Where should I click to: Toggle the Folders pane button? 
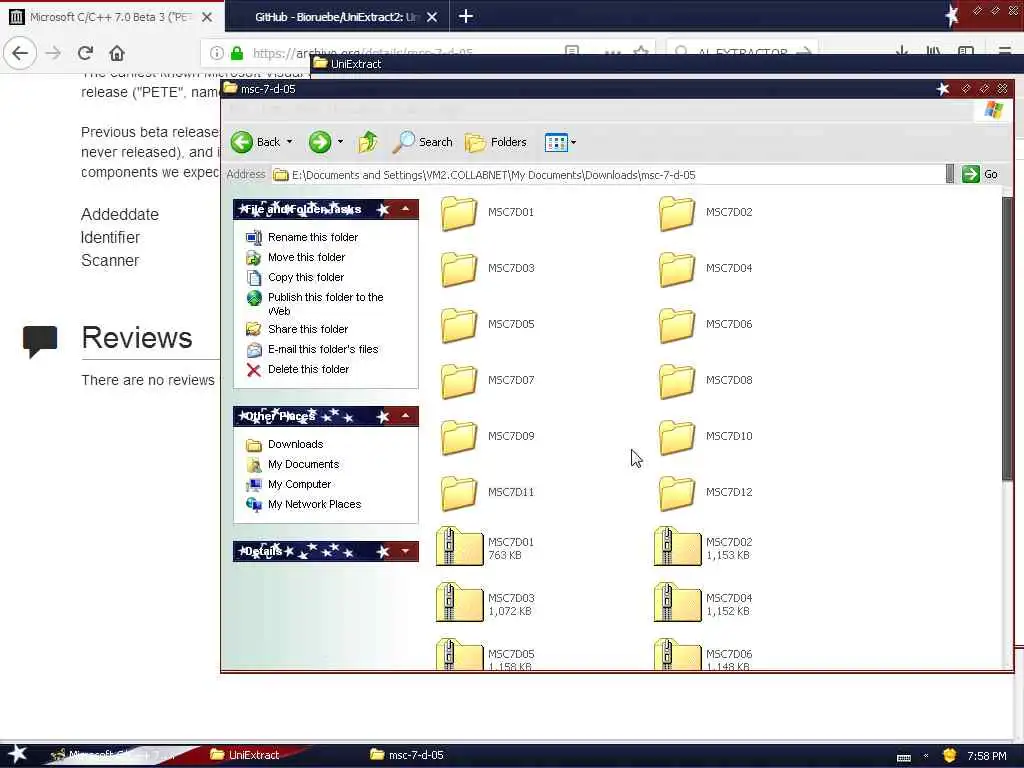coord(496,142)
